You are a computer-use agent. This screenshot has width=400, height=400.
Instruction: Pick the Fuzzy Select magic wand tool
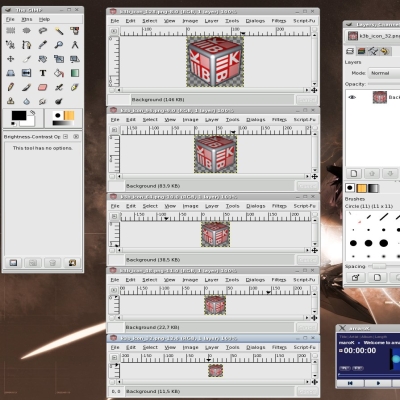tap(59, 31)
